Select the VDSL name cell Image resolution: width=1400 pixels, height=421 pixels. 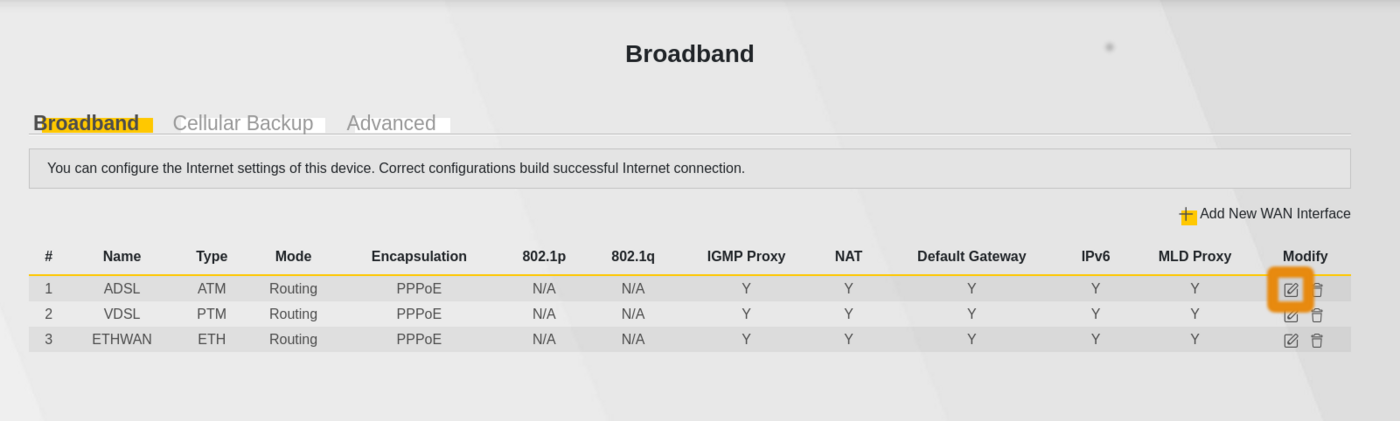pos(121,314)
